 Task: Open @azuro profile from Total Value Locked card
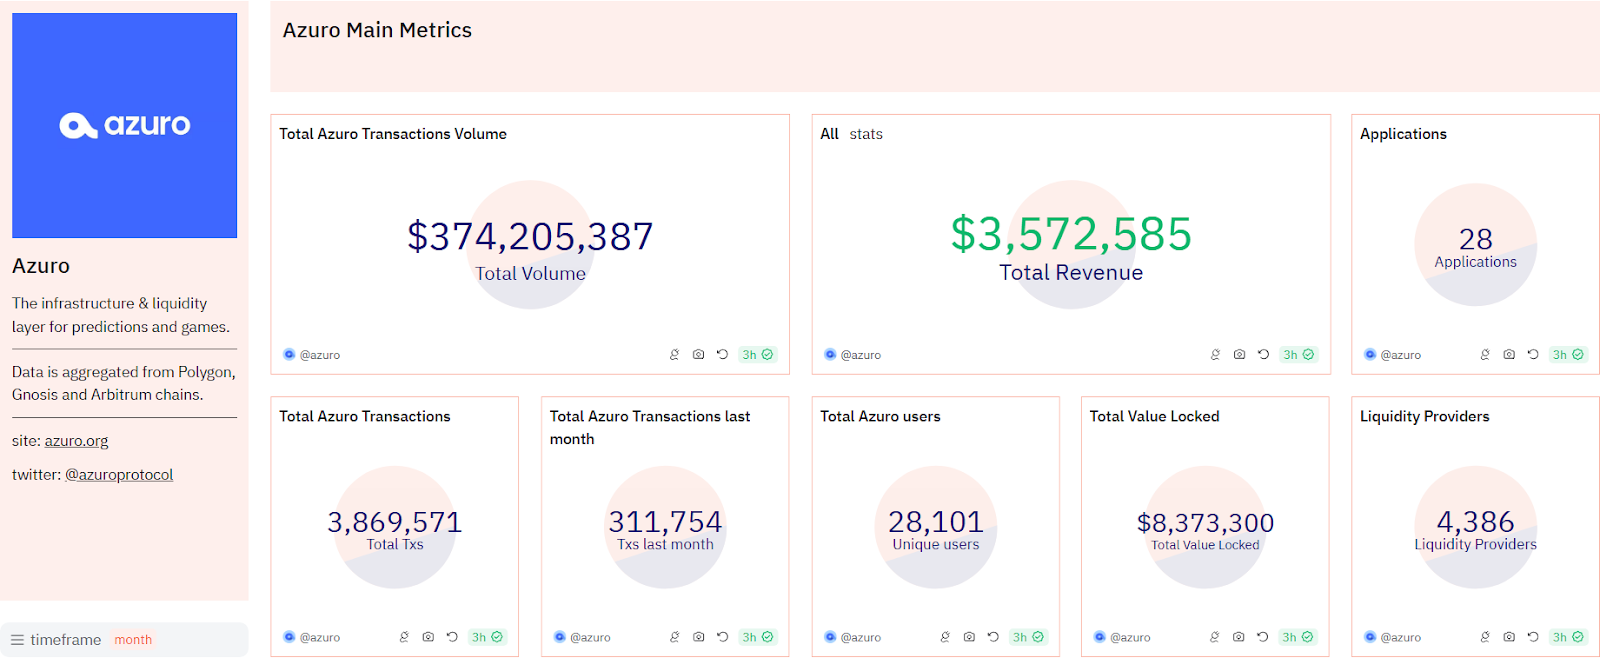(1122, 637)
